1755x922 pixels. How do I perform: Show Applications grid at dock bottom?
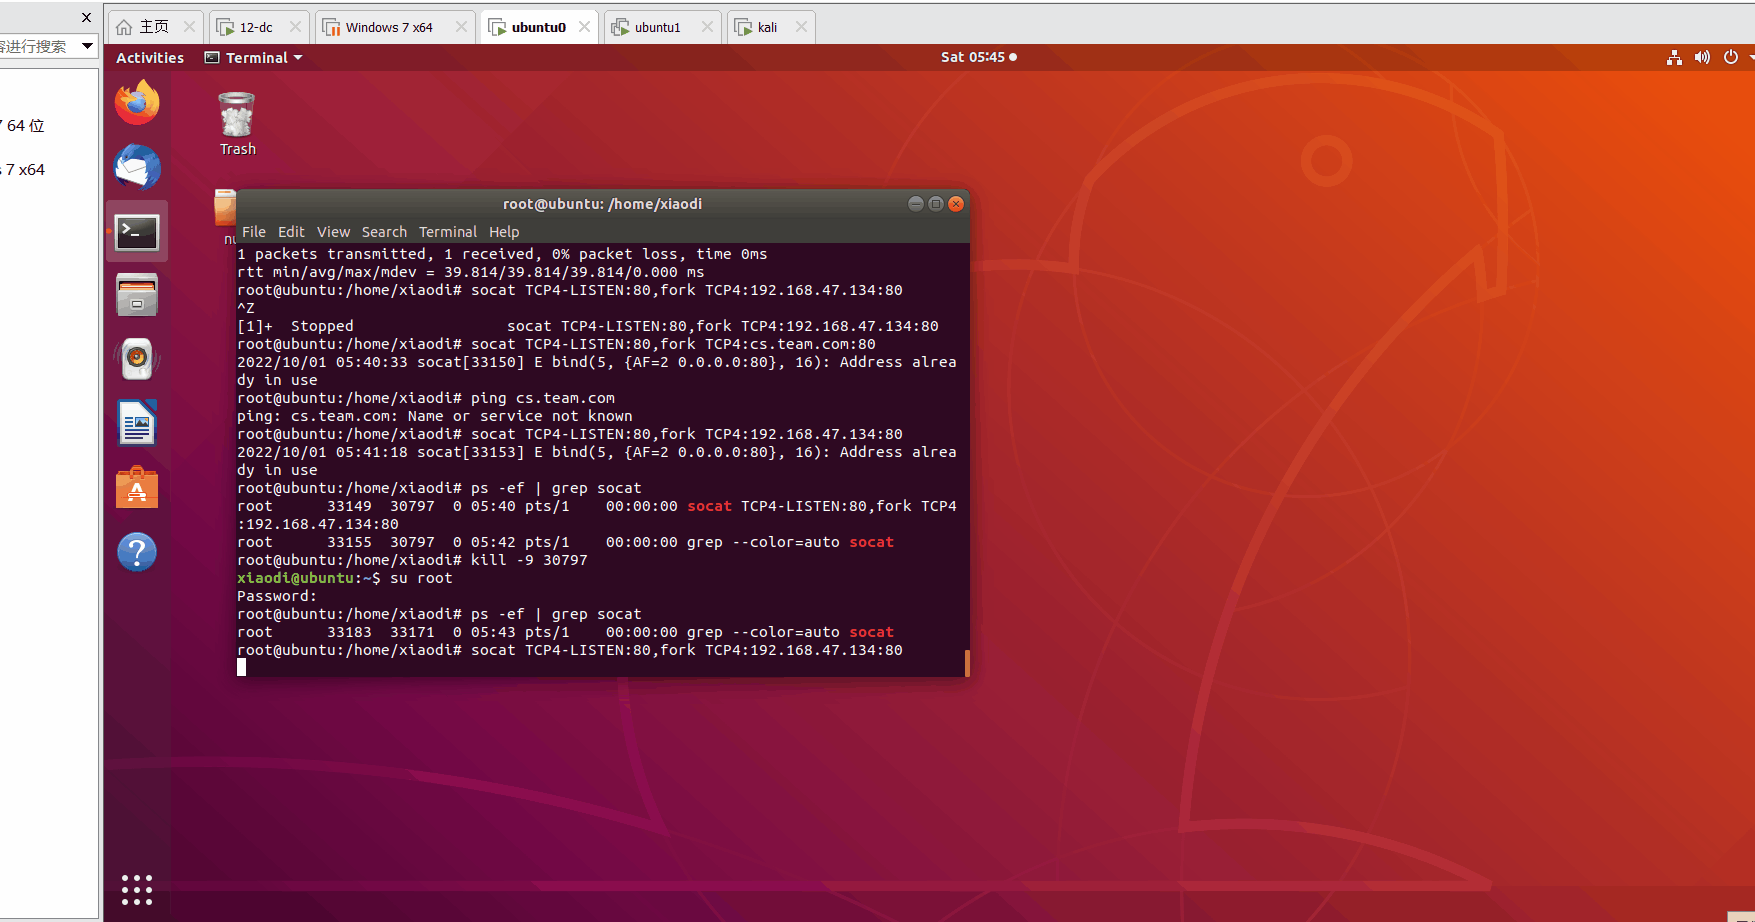pyautogui.click(x=137, y=889)
